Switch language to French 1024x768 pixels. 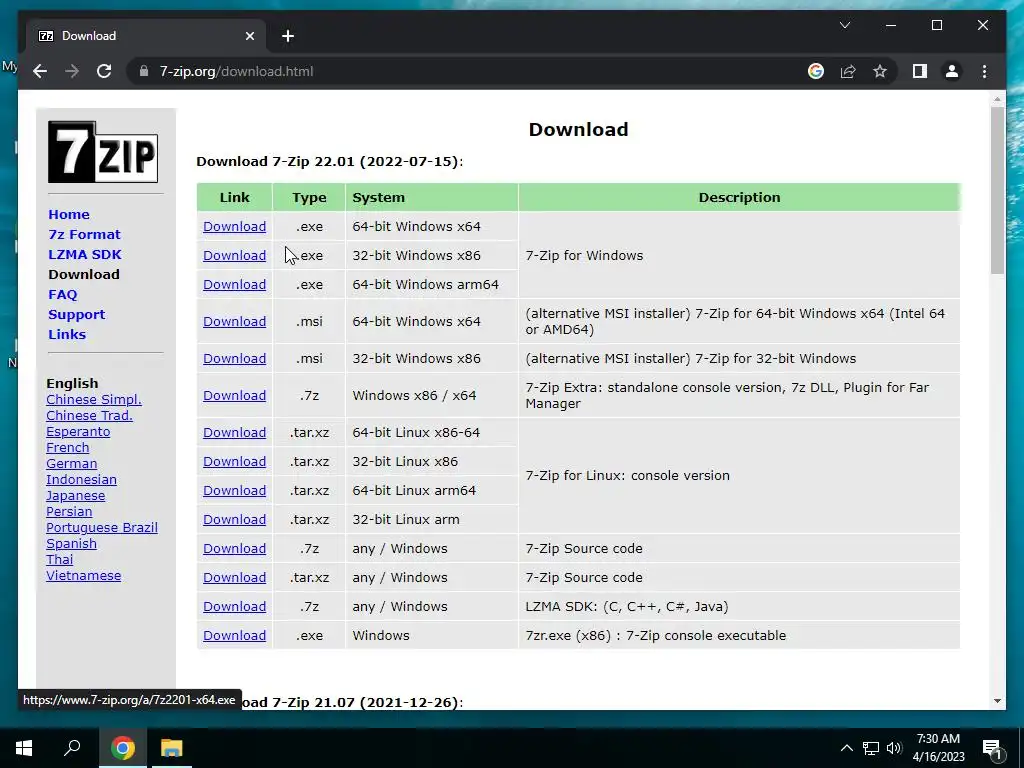[67, 447]
